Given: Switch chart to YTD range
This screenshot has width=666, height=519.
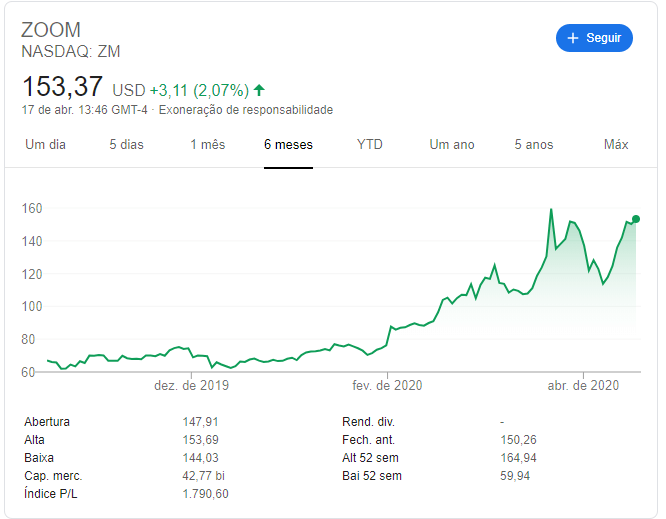Looking at the screenshot, I should [x=370, y=144].
